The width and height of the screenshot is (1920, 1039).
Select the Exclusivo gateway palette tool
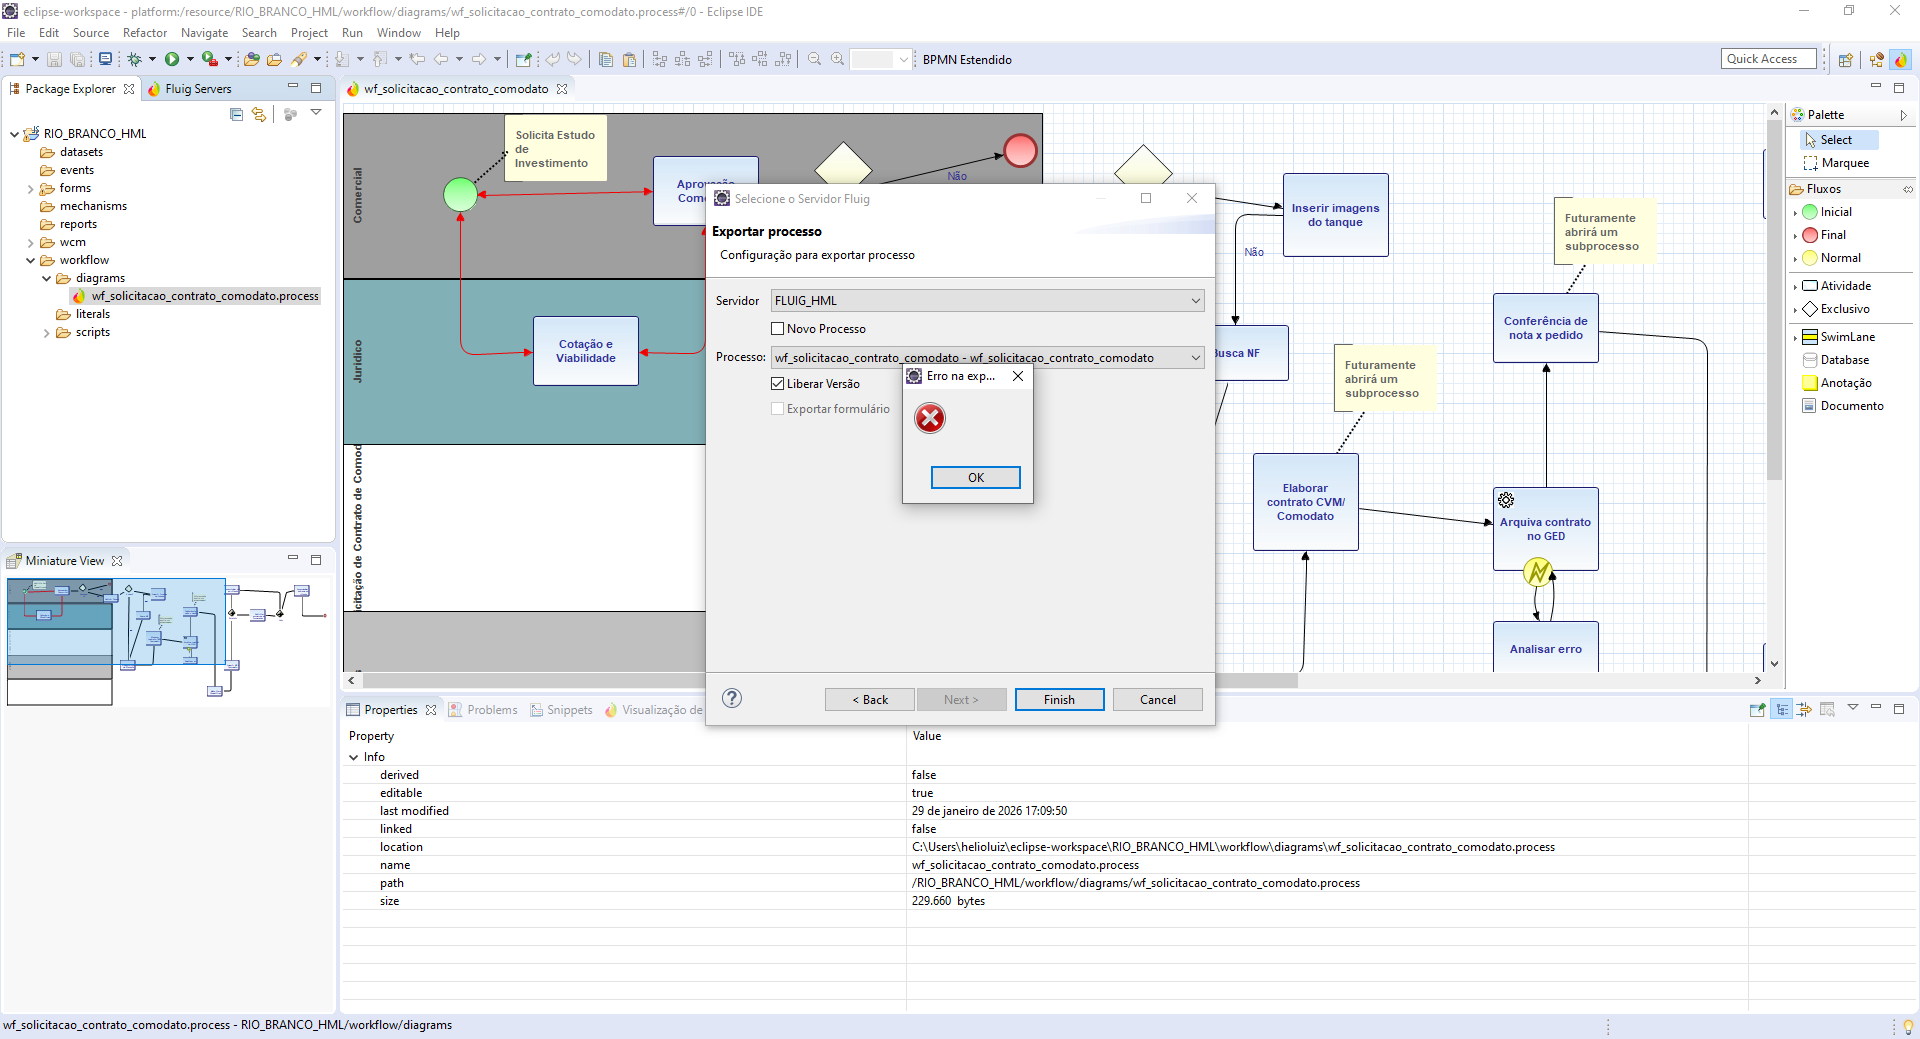pyautogui.click(x=1844, y=309)
